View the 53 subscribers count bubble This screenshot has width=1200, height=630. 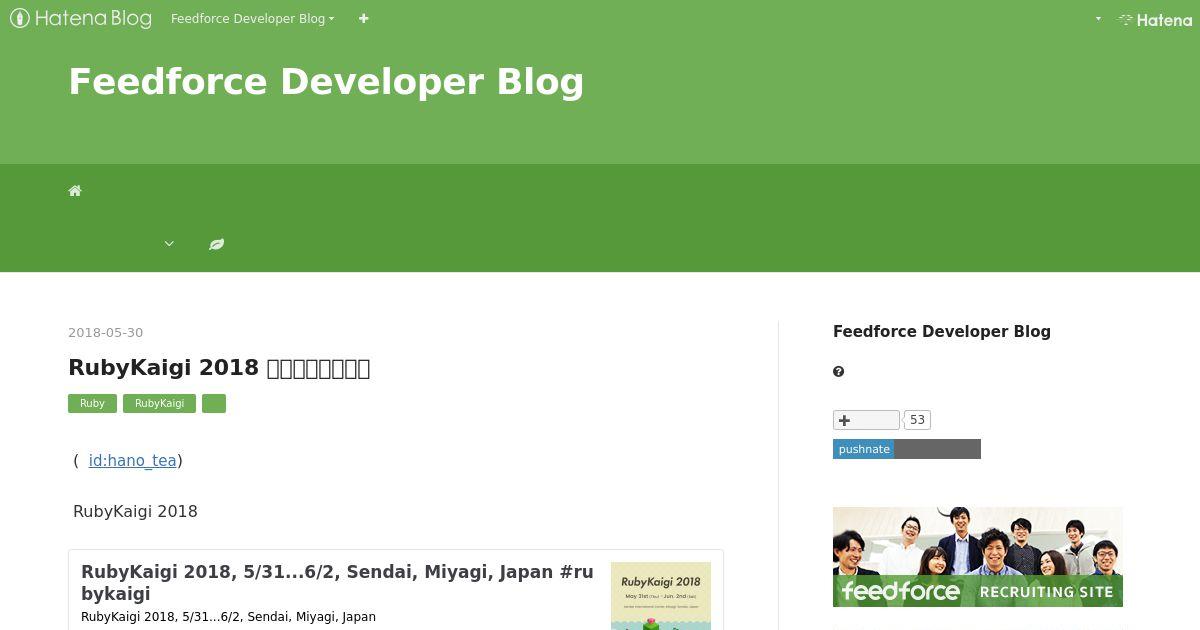(x=917, y=420)
